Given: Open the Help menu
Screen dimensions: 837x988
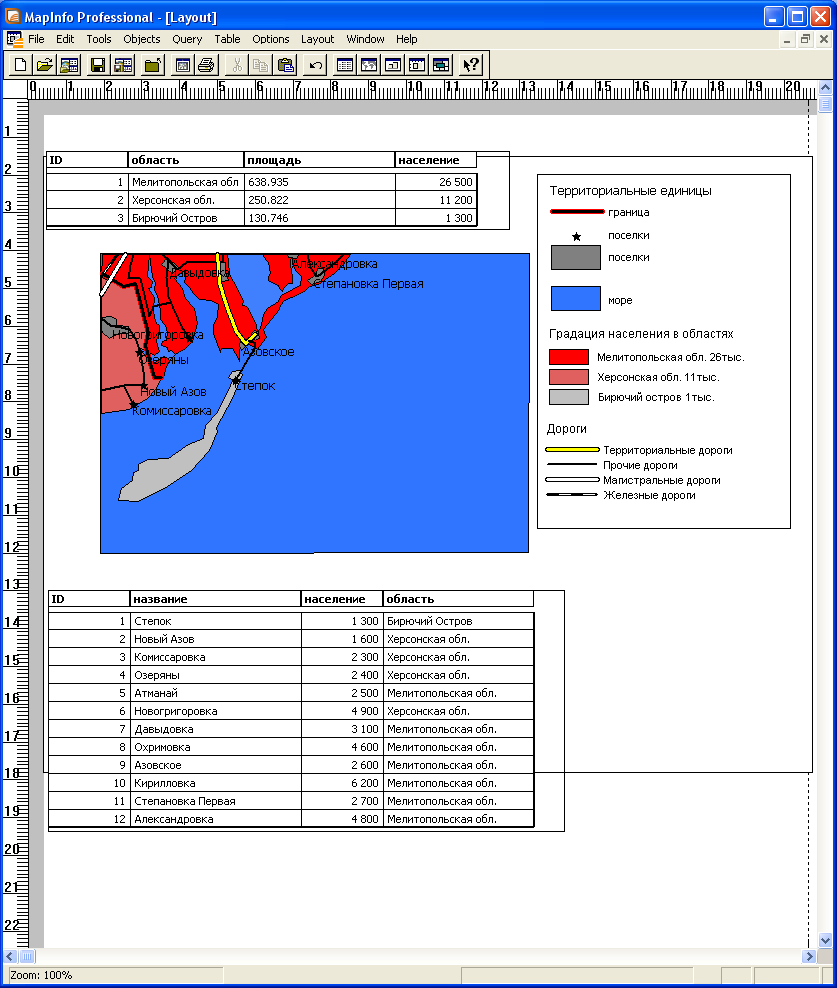Looking at the screenshot, I should click(407, 39).
